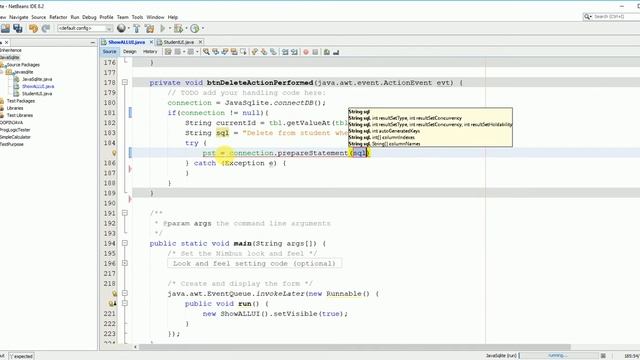Select the Libraries node in Projects tree

(x=15, y=108)
